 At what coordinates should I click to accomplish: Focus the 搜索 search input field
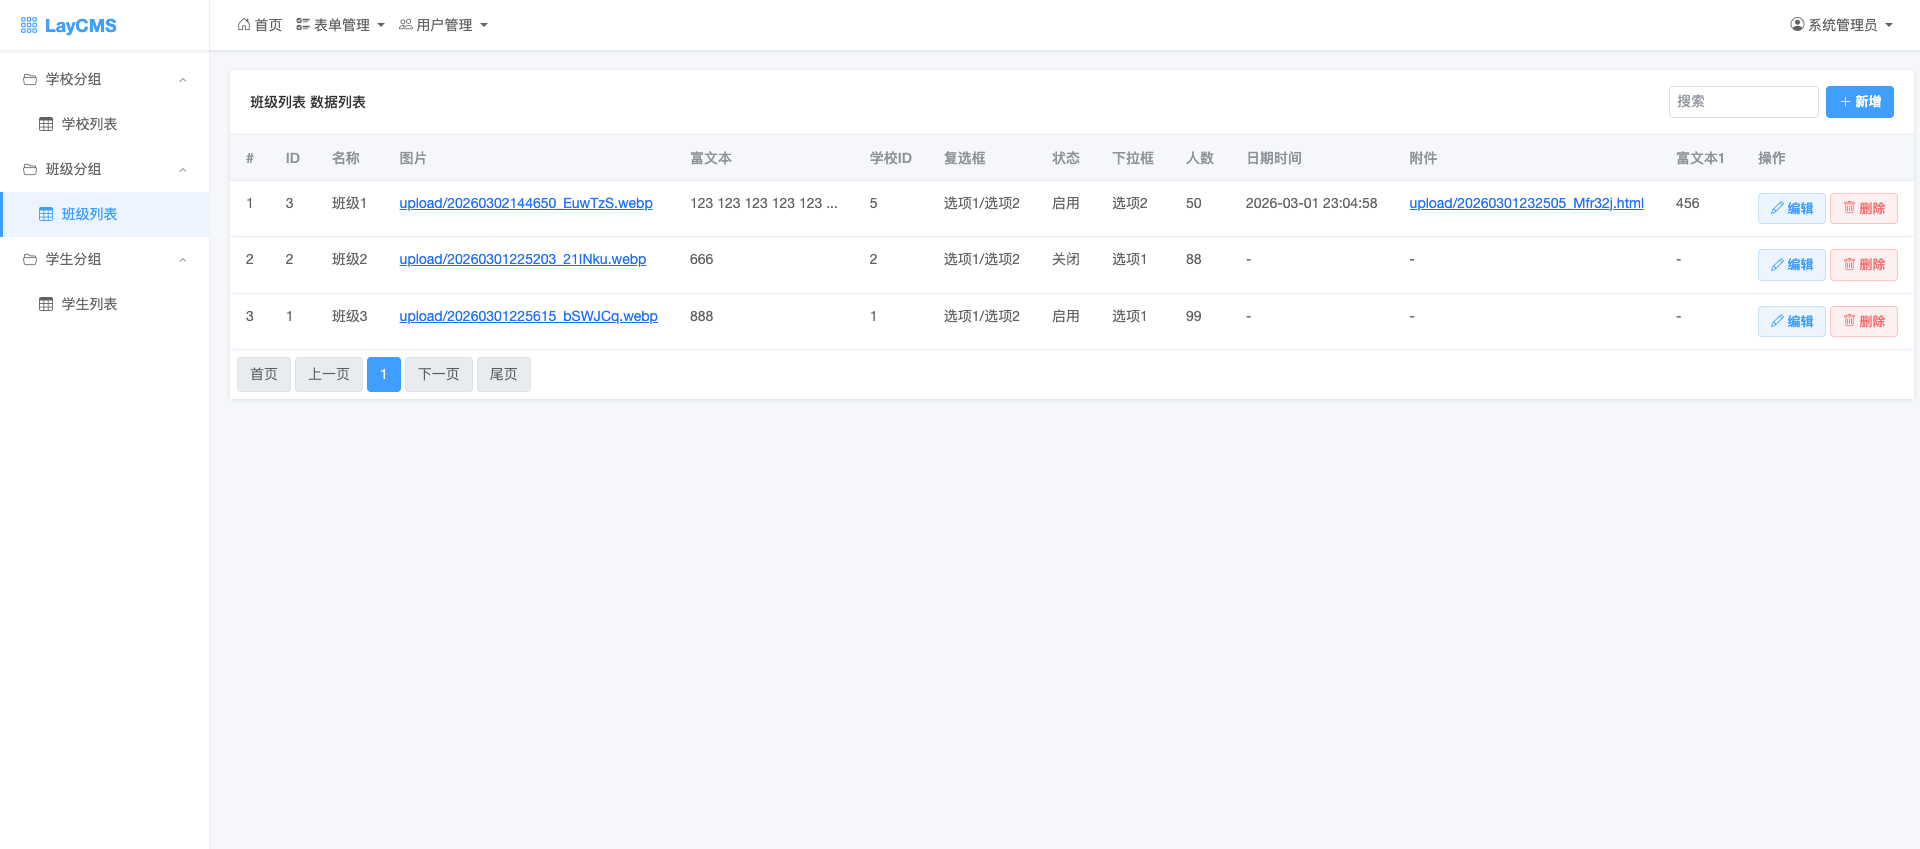pyautogui.click(x=1743, y=101)
